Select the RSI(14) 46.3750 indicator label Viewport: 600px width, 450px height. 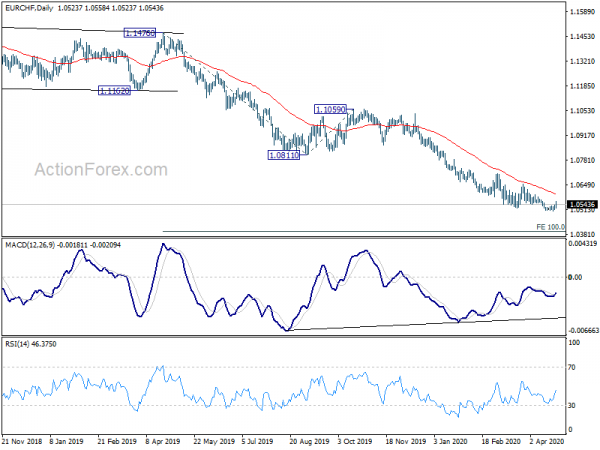tap(31, 344)
